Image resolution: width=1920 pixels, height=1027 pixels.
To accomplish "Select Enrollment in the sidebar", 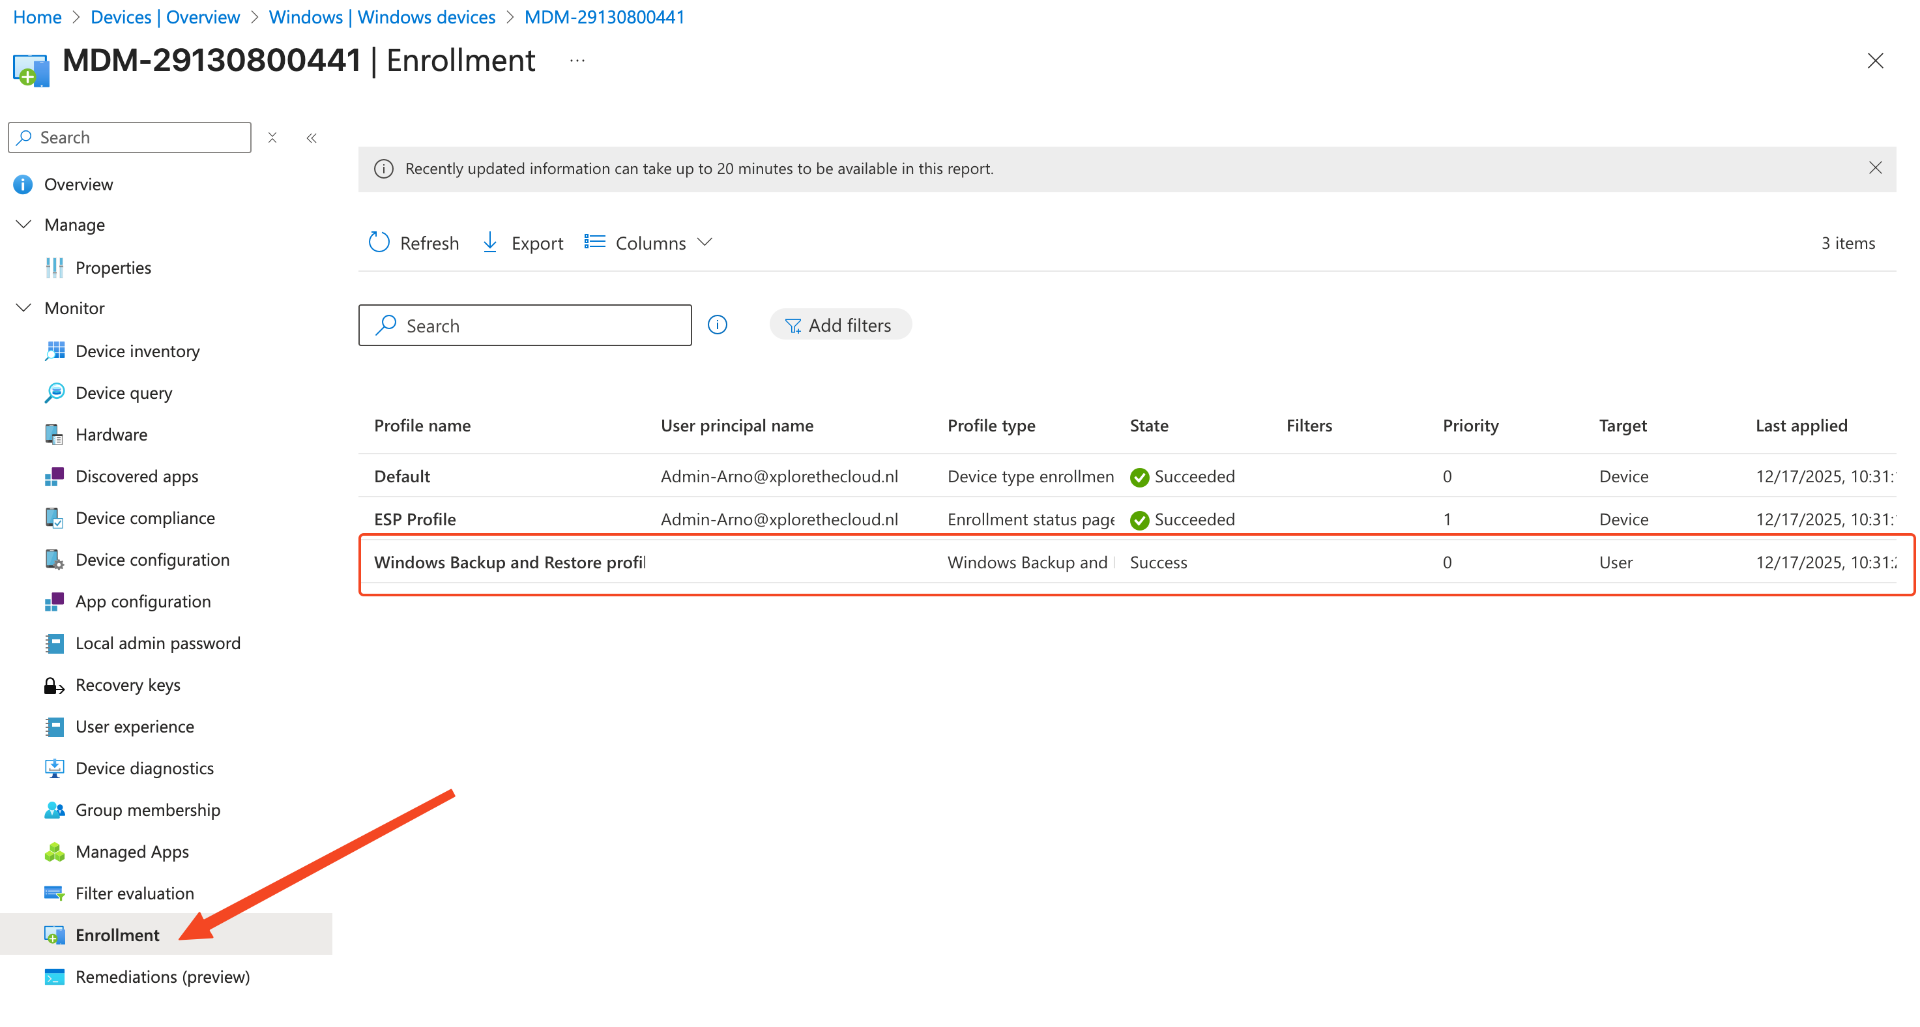I will pos(116,934).
